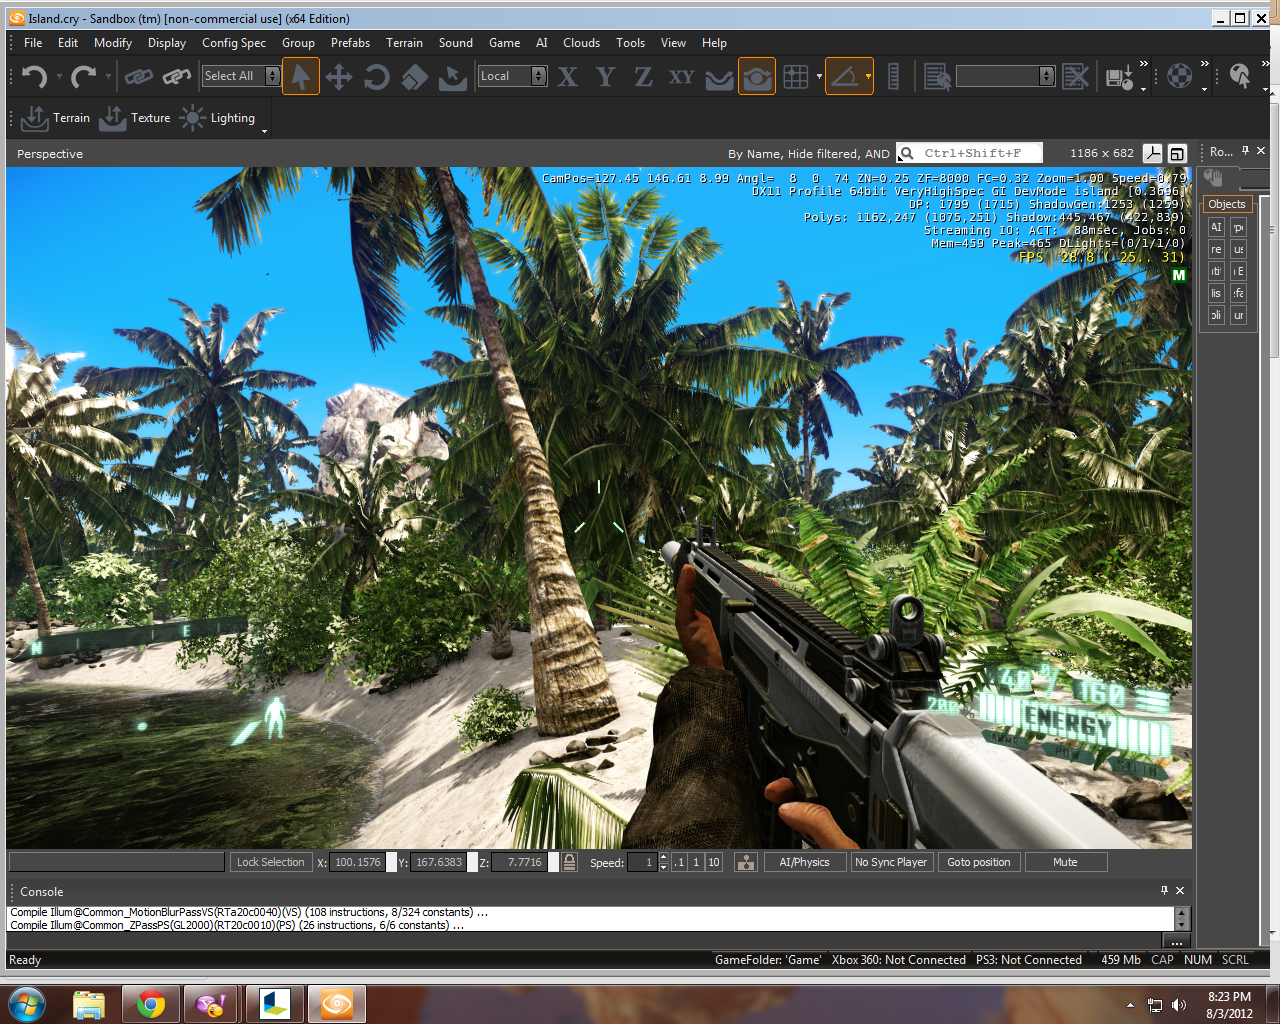
Task: Lock movement to the Y axis
Action: click(605, 77)
